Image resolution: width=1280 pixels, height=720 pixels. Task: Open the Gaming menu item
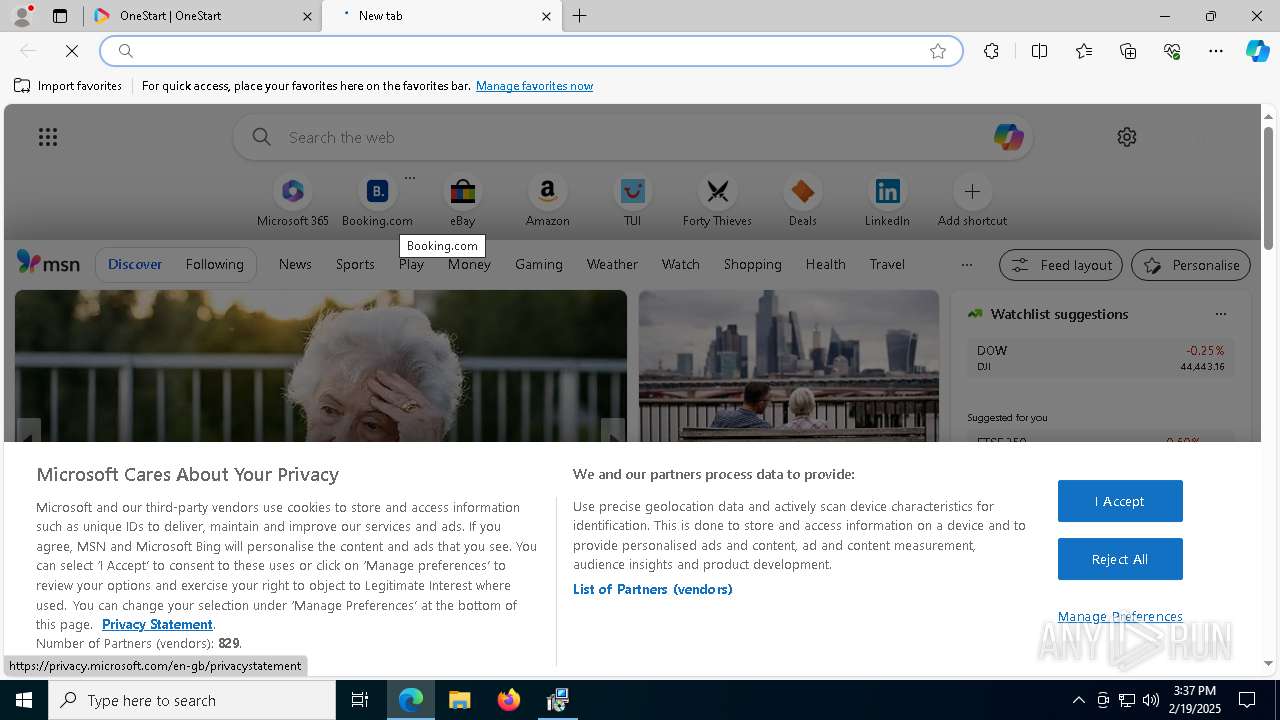[x=539, y=264]
